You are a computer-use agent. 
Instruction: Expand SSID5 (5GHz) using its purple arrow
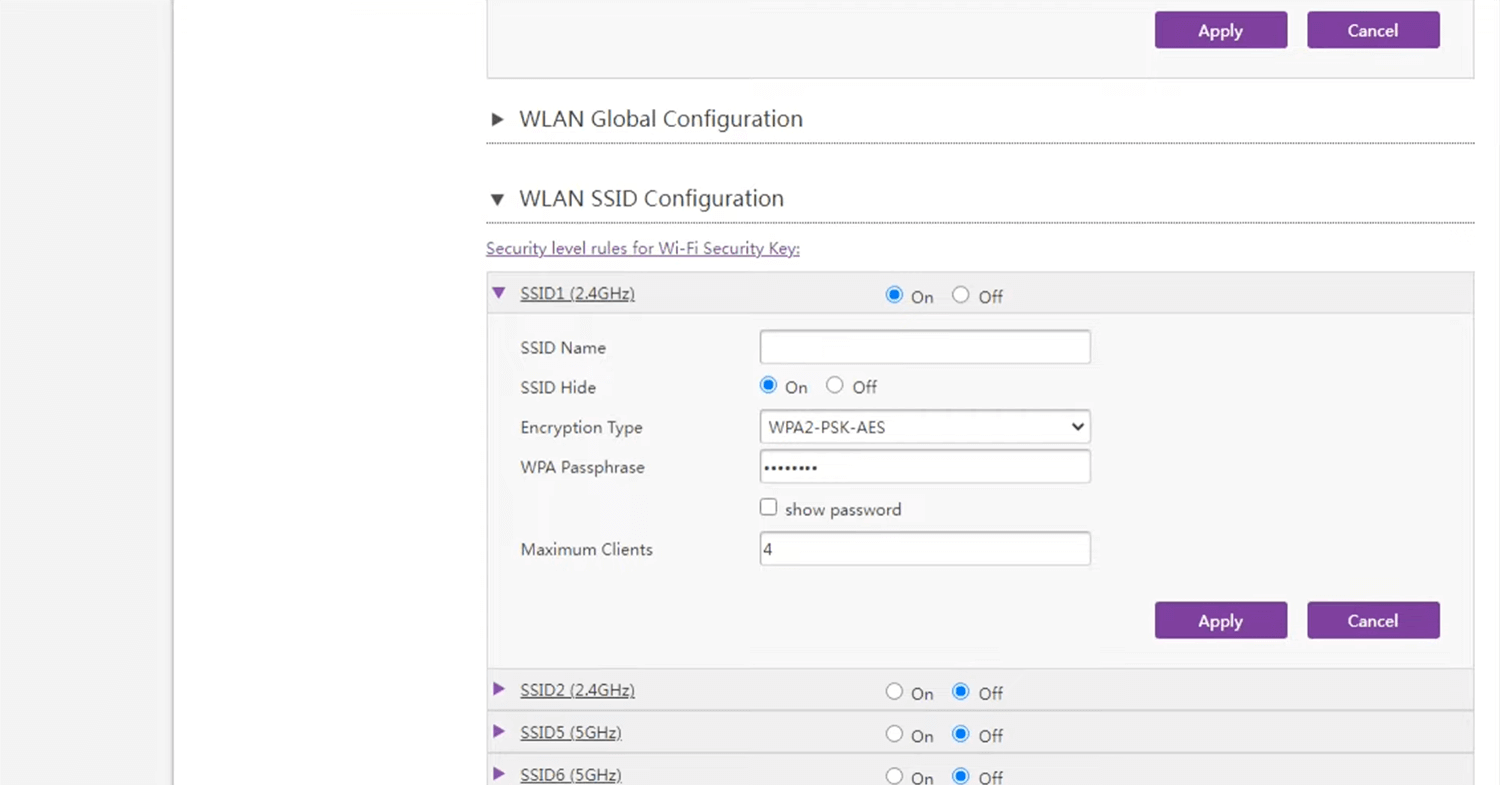(499, 732)
